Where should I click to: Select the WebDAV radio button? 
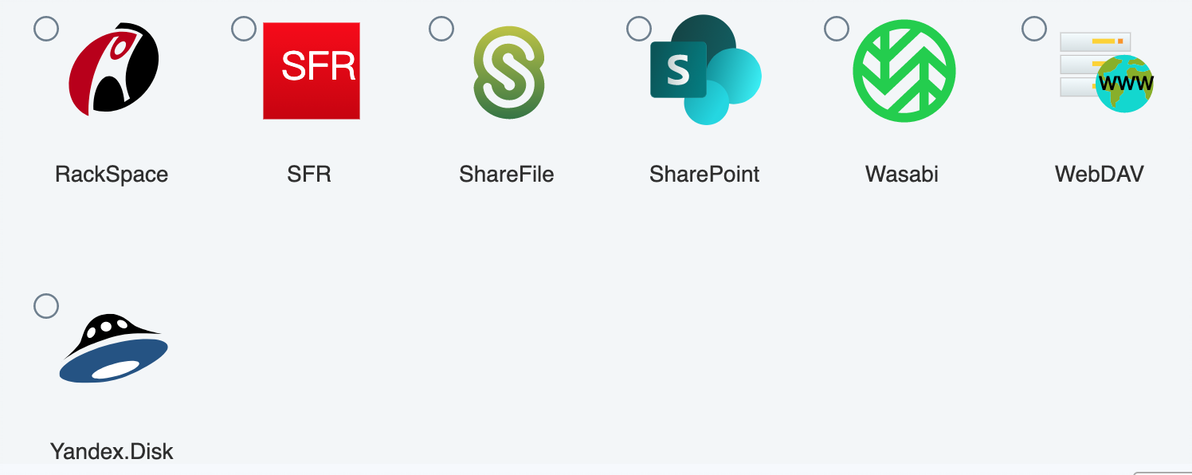tap(1035, 29)
